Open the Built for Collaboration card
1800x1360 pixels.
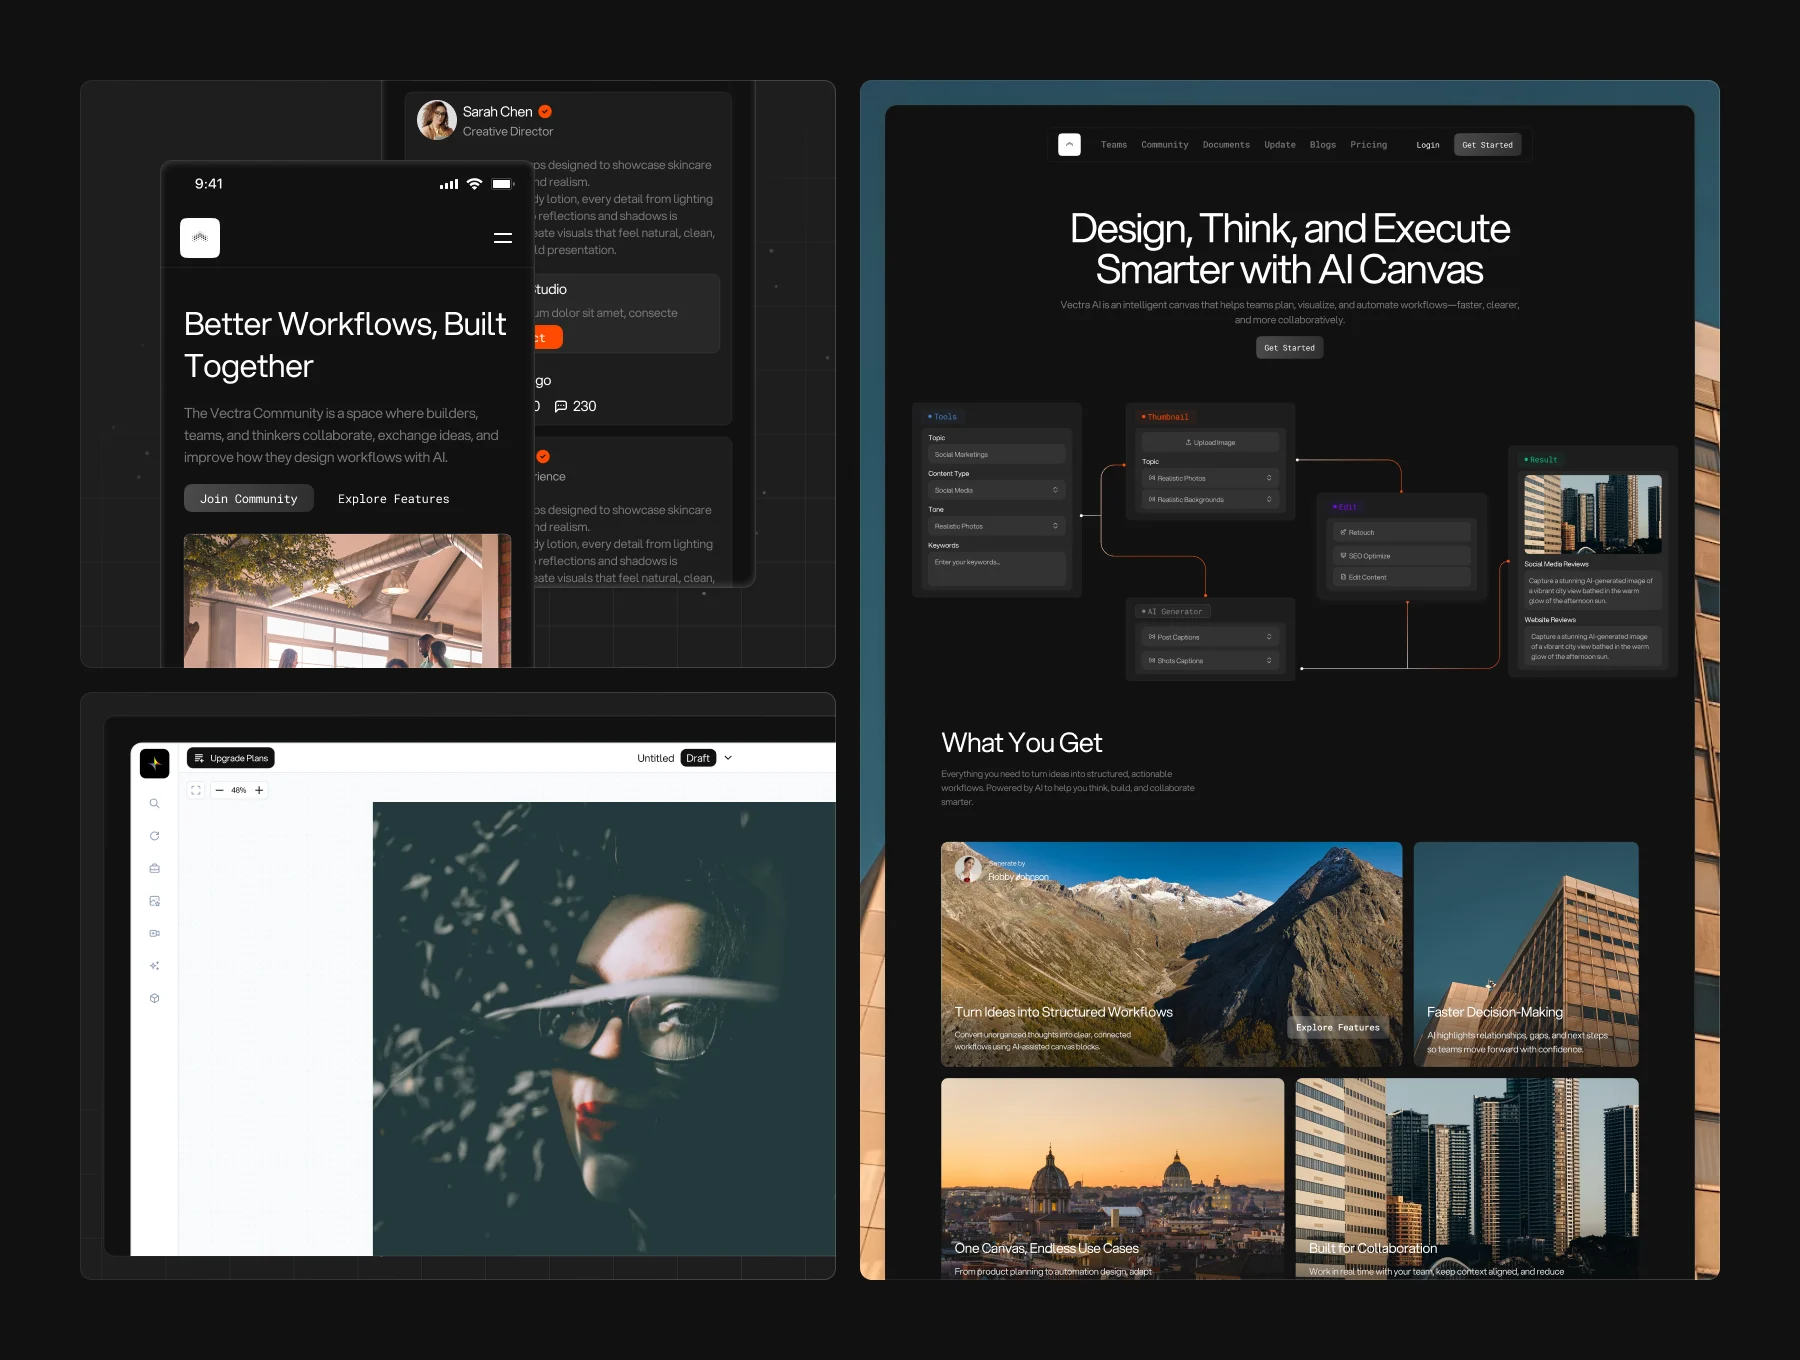1467,1178
